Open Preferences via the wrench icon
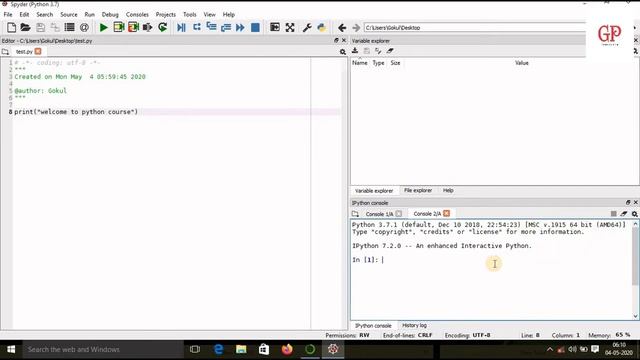The width and height of the screenshot is (640, 360). point(307,27)
